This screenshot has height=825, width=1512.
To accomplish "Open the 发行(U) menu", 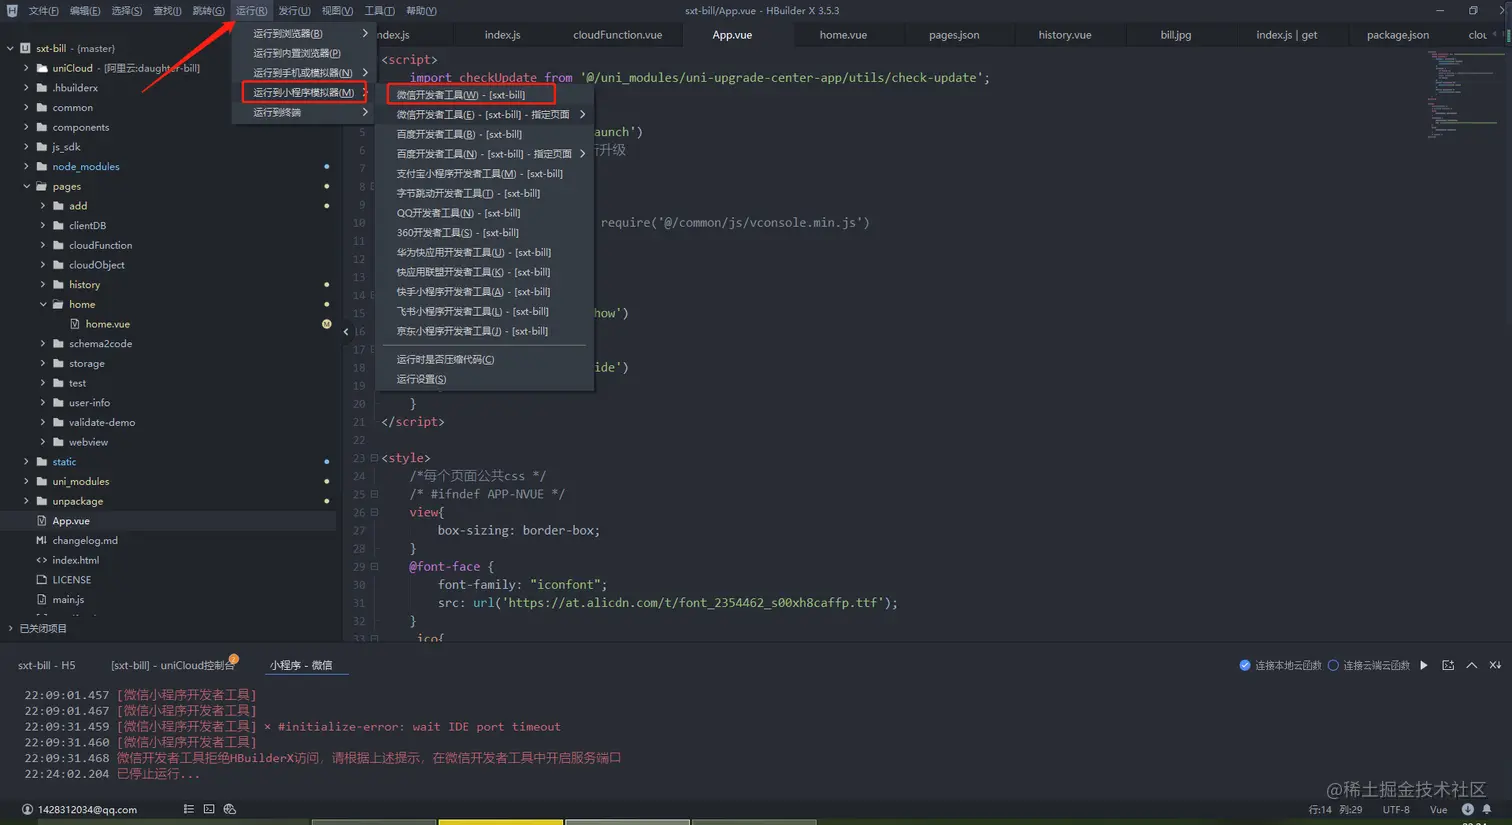I will click(x=294, y=11).
